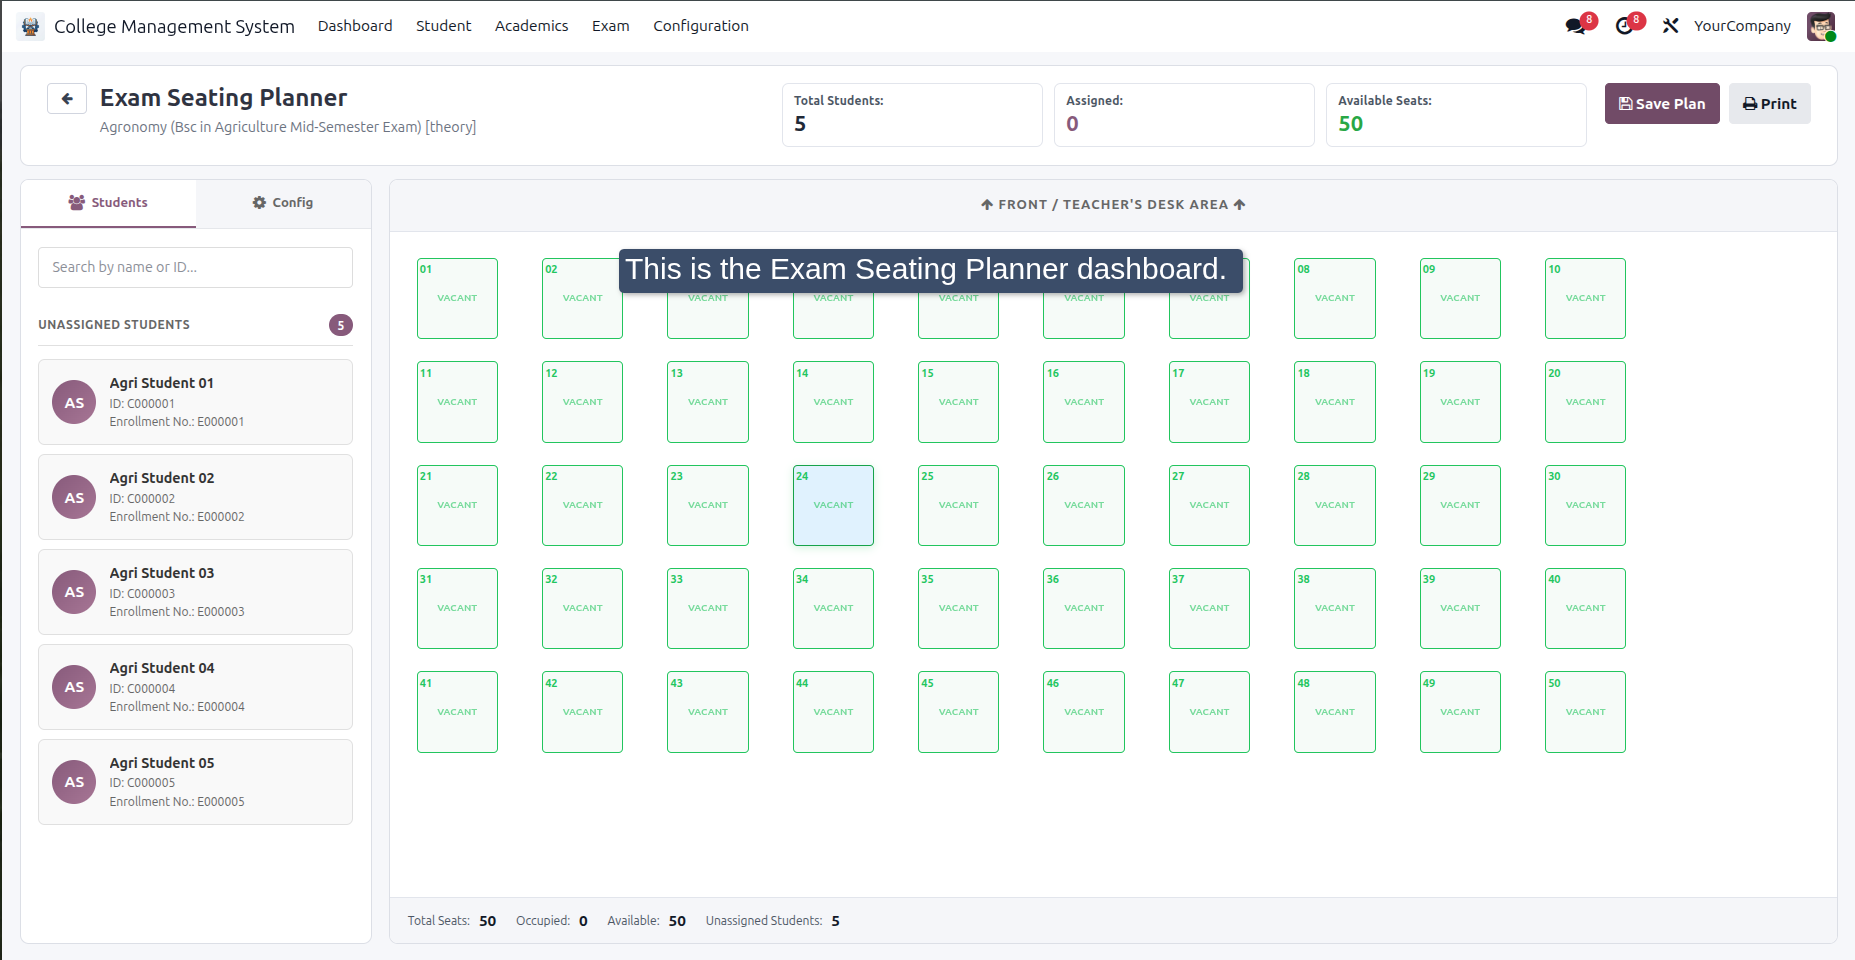Click the debug tools wrench icon
The image size is (1855, 960).
coord(1670,26)
